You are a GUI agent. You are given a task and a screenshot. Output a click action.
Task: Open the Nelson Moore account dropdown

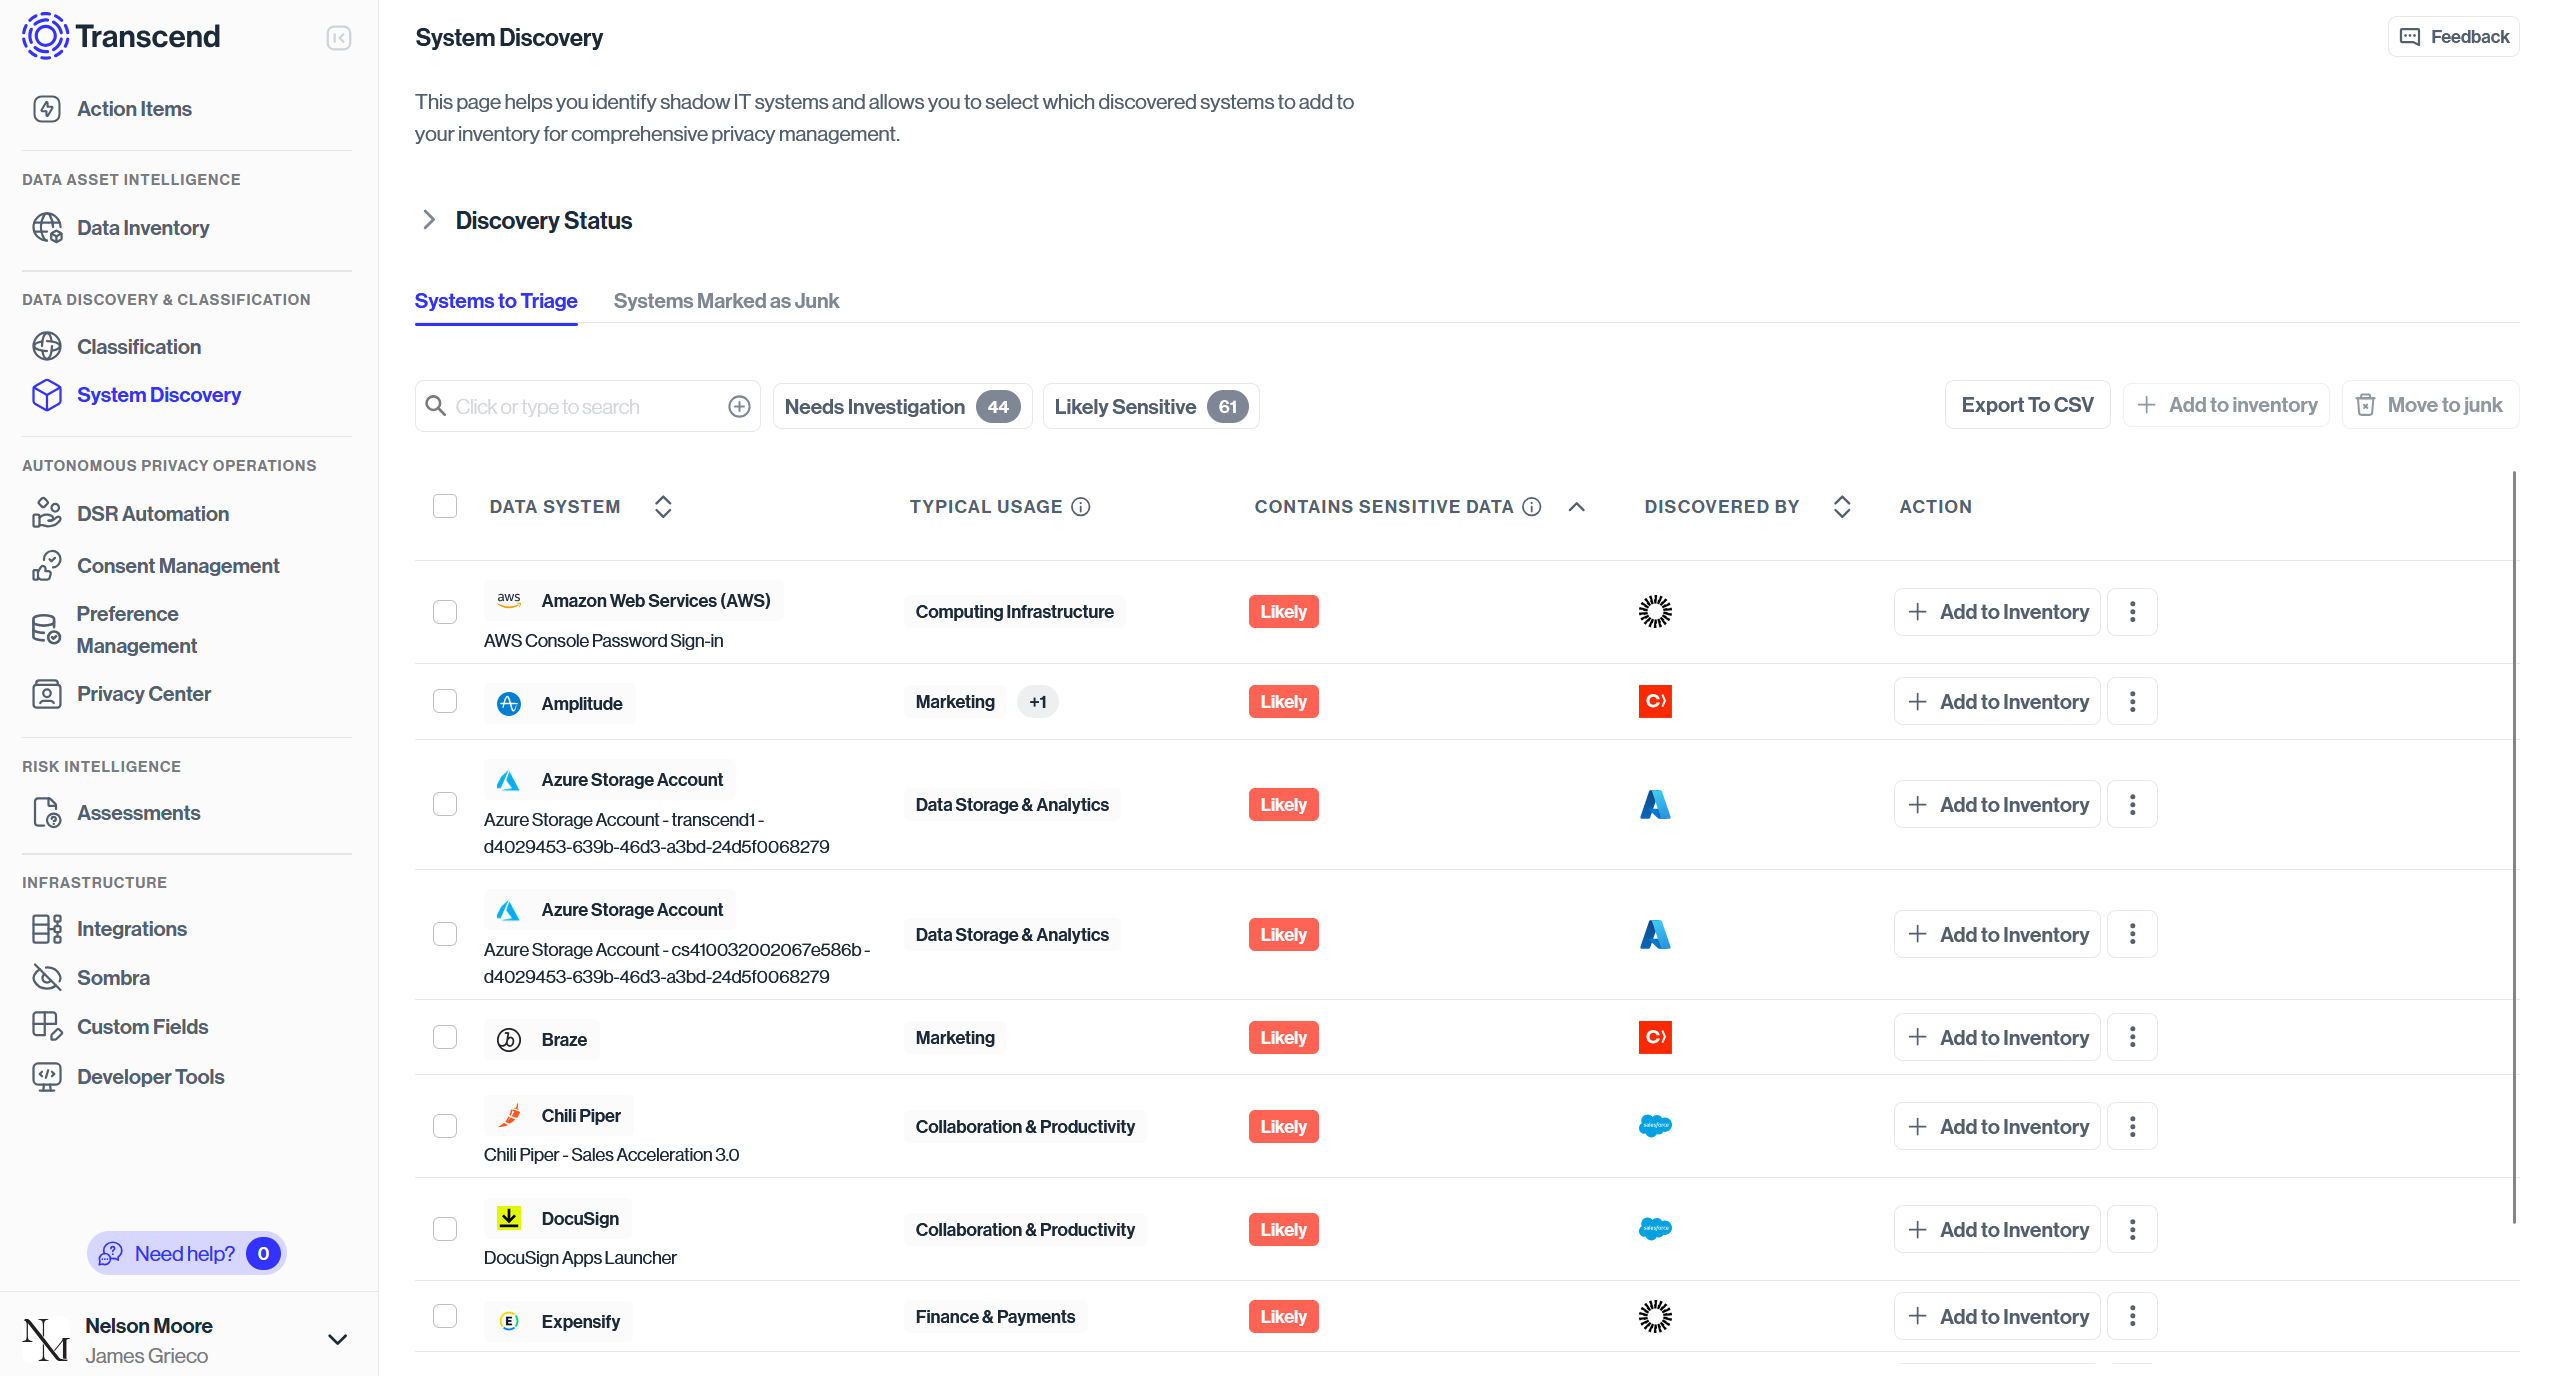338,1339
